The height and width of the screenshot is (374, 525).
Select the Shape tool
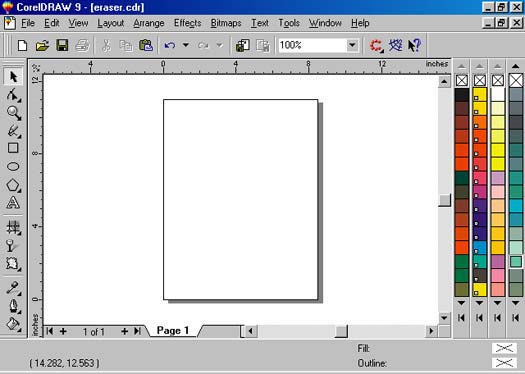click(13, 95)
